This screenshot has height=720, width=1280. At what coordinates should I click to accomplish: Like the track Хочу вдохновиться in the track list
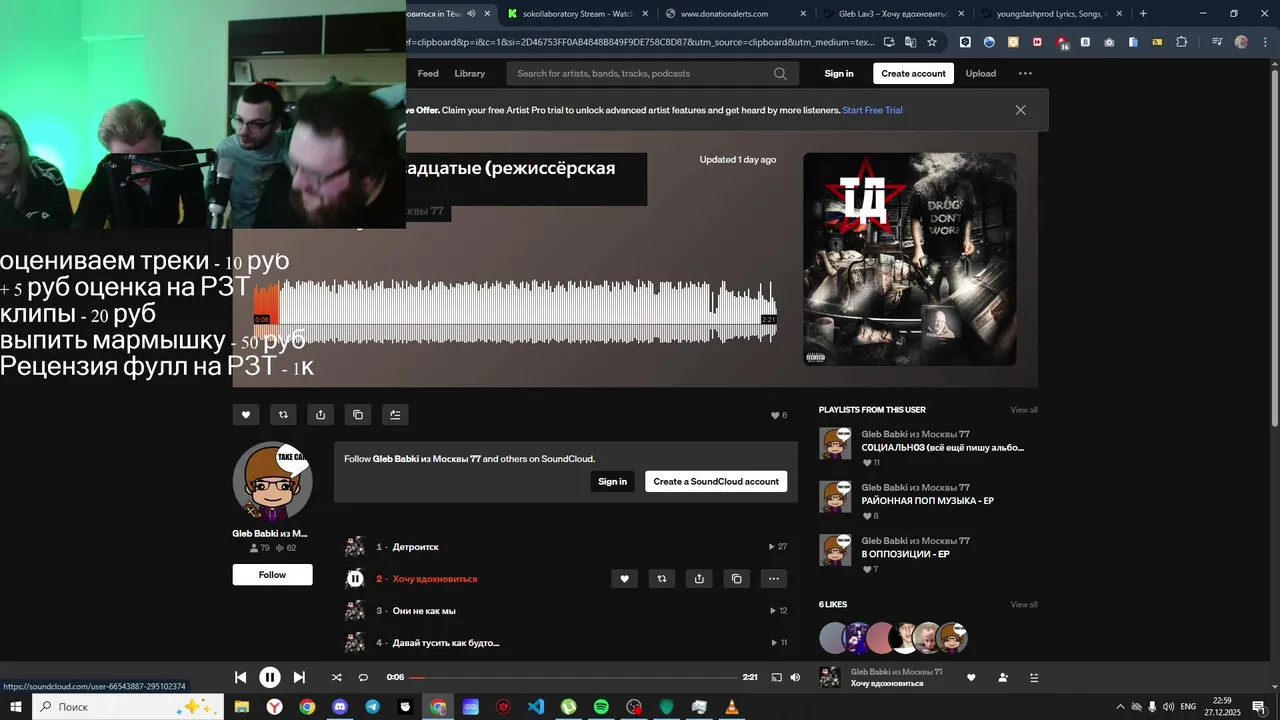(x=624, y=579)
